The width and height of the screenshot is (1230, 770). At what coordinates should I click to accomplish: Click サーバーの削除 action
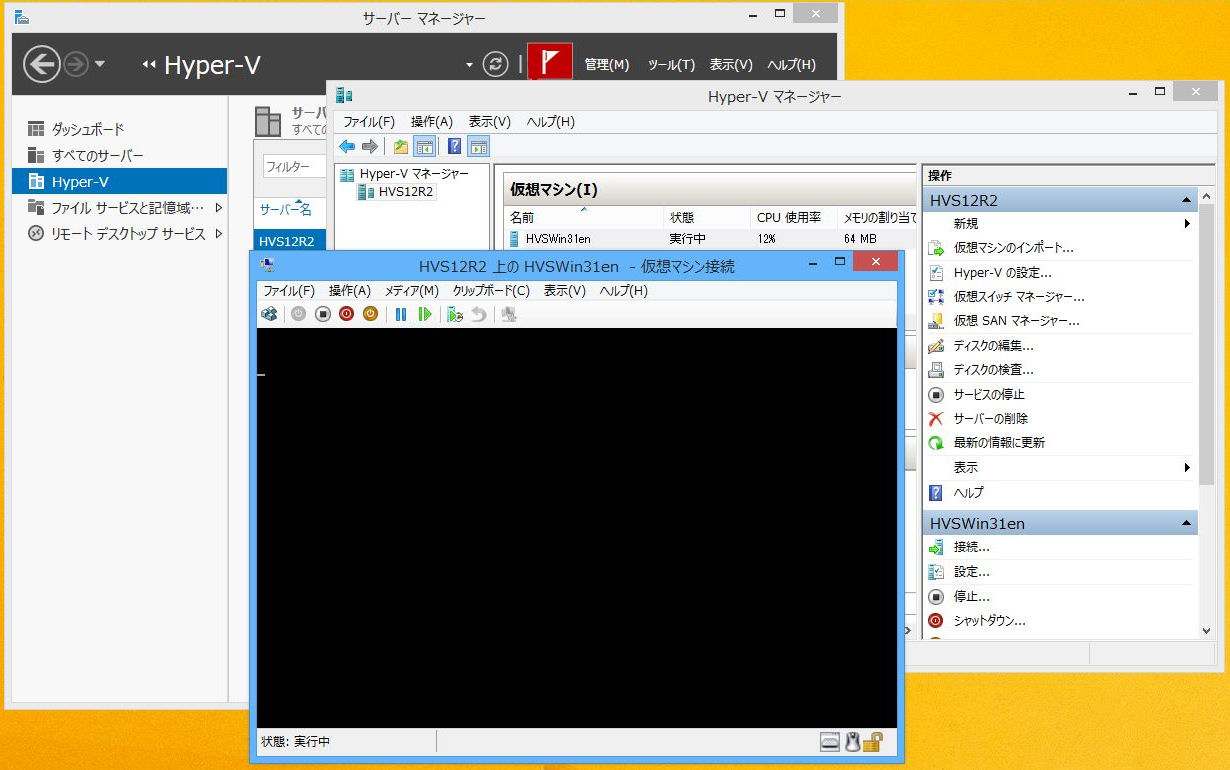[x=990, y=419]
